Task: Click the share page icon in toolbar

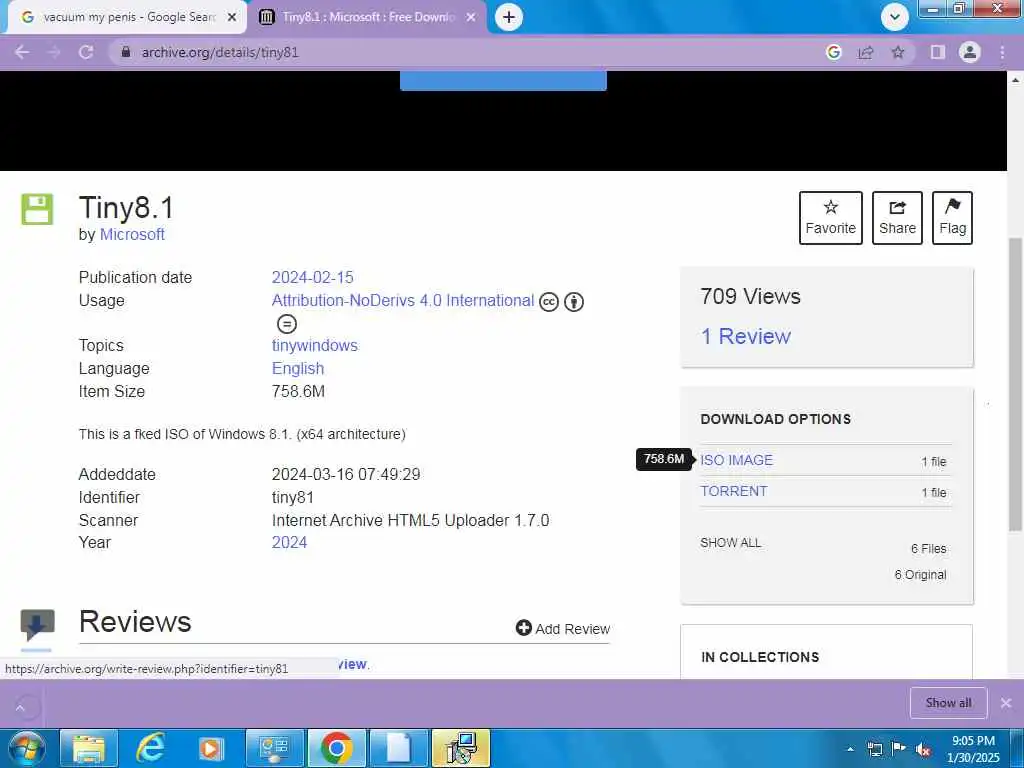Action: point(865,52)
